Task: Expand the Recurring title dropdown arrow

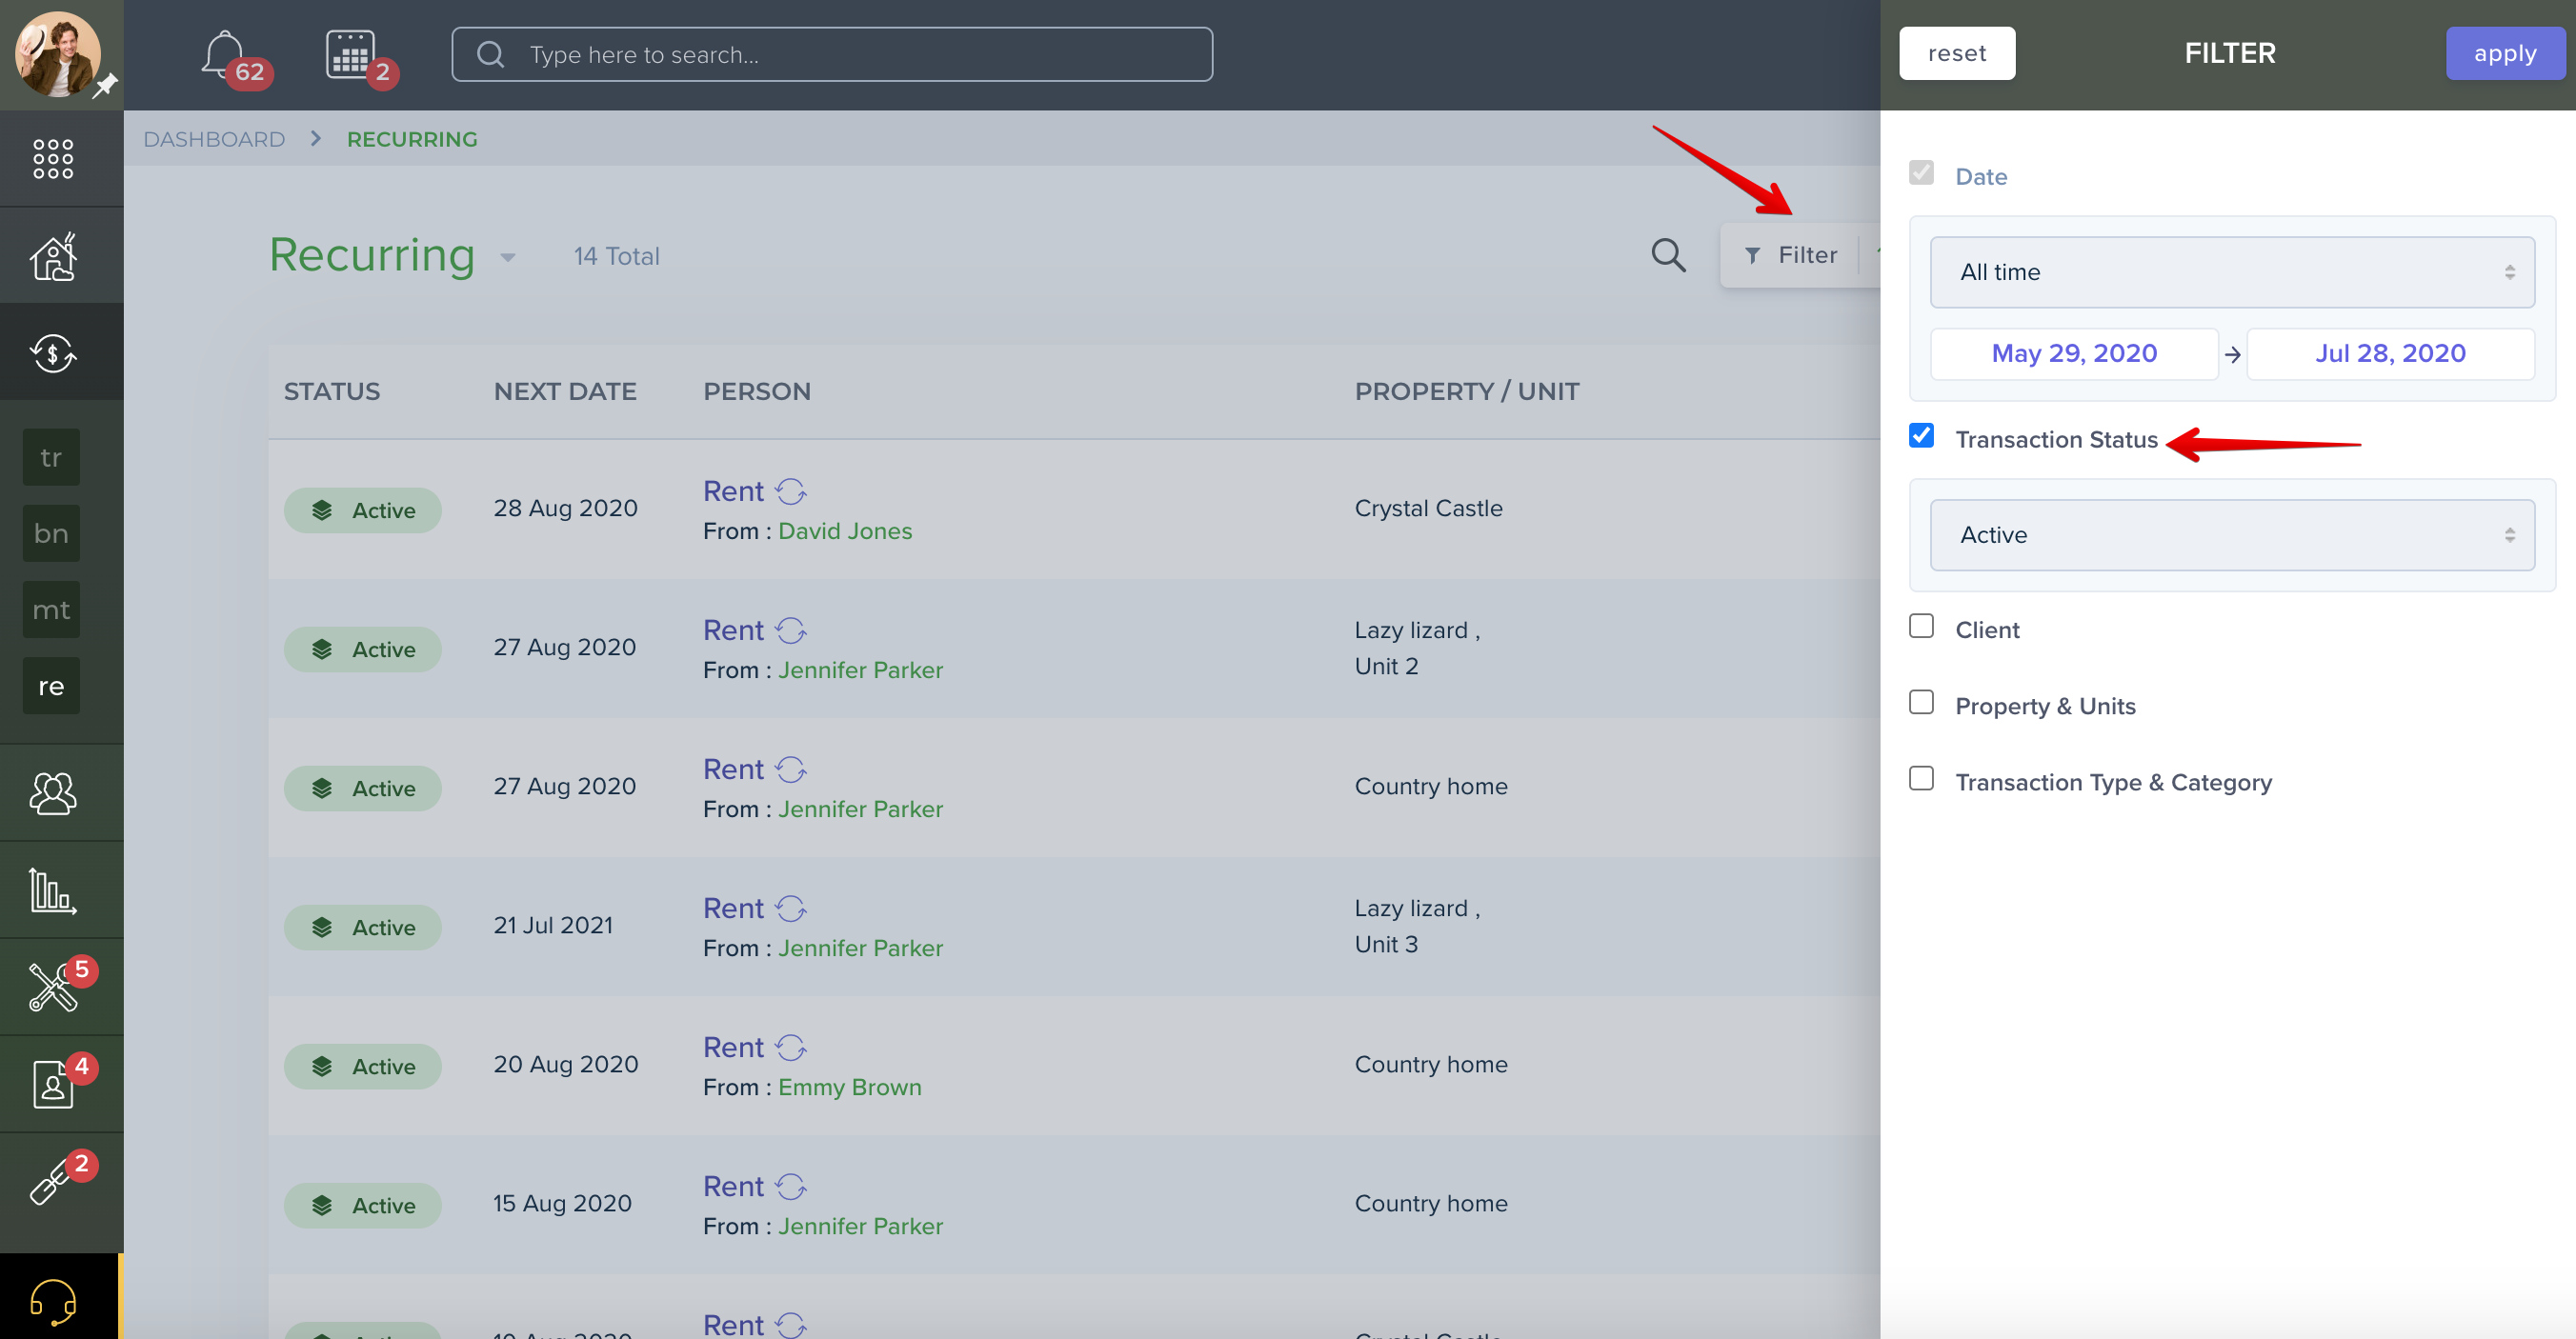Action: (508, 258)
